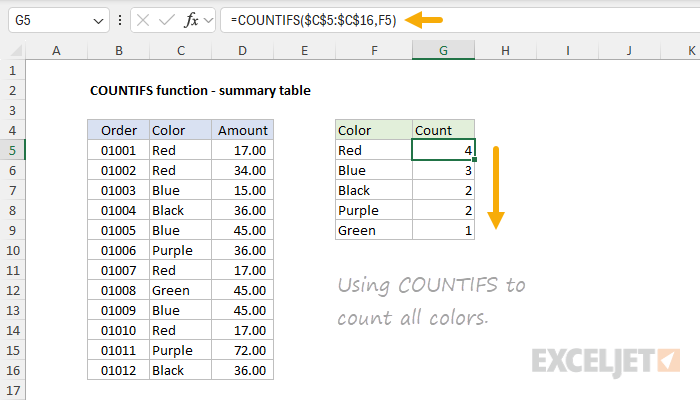Select column G header
The width and height of the screenshot is (700, 400).
pyautogui.click(x=443, y=50)
